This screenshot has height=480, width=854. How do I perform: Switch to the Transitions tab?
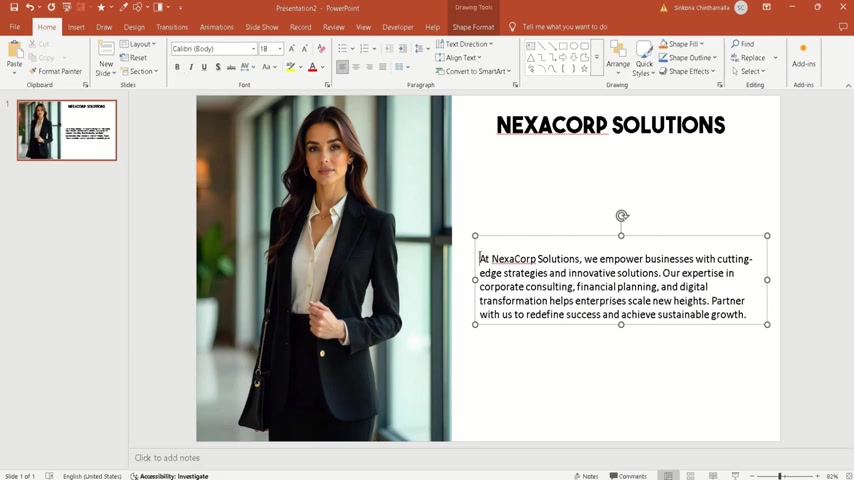(x=172, y=27)
